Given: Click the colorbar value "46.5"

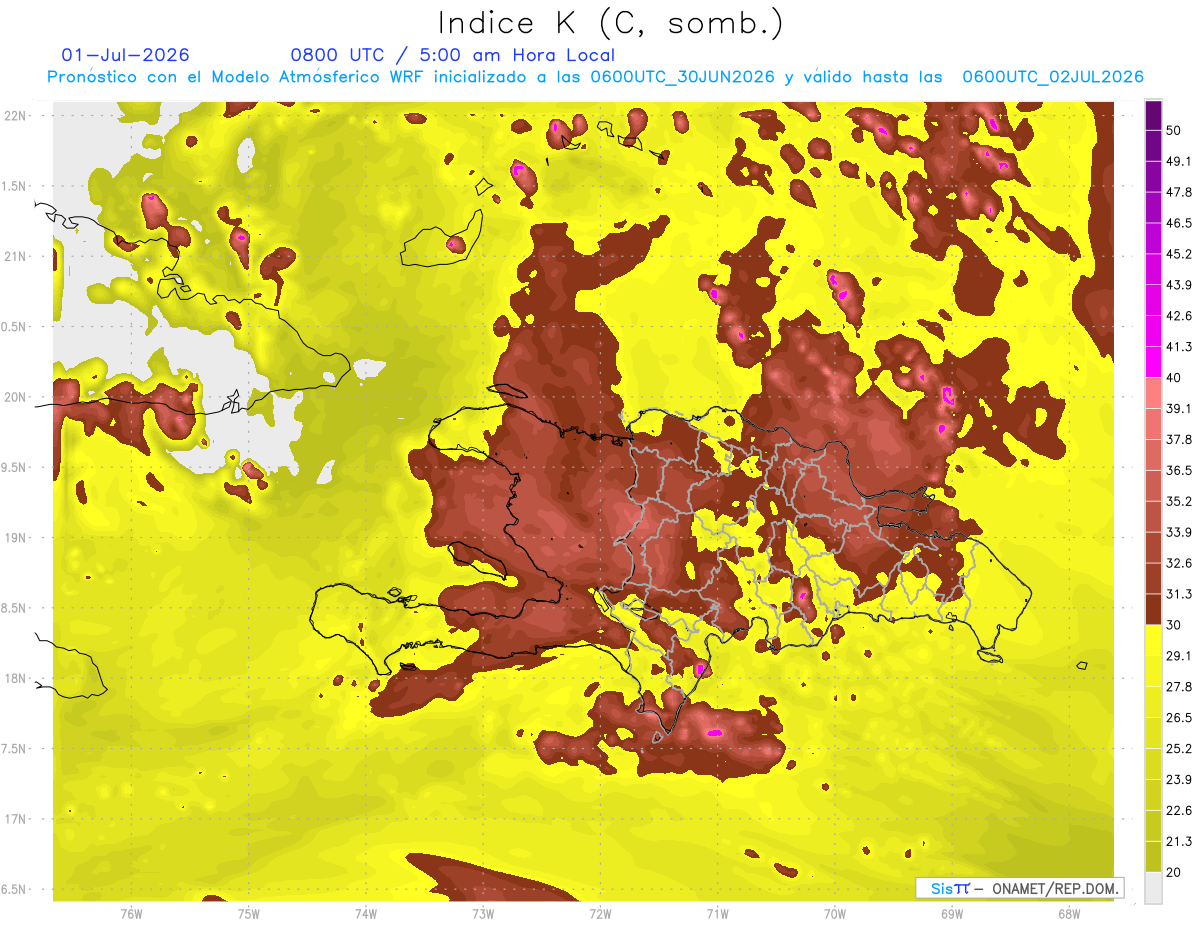Looking at the screenshot, I should [x=1179, y=223].
